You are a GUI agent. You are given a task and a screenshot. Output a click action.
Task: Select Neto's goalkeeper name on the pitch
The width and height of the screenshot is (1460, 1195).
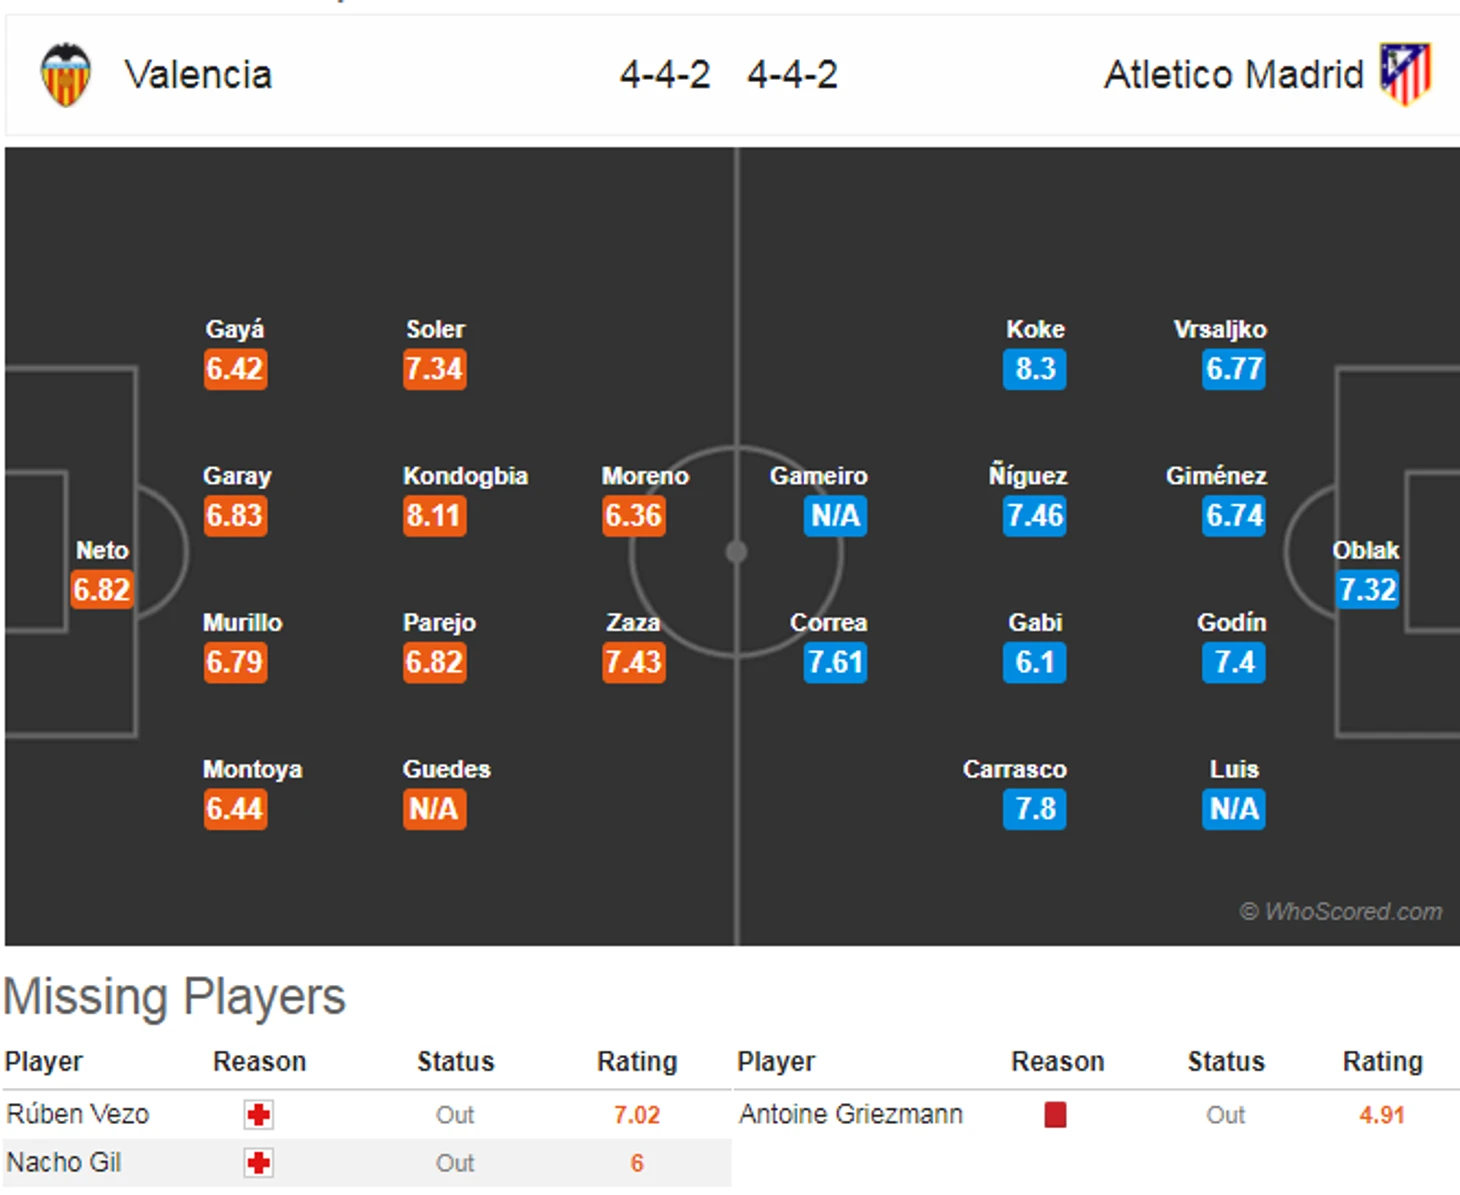tap(102, 550)
